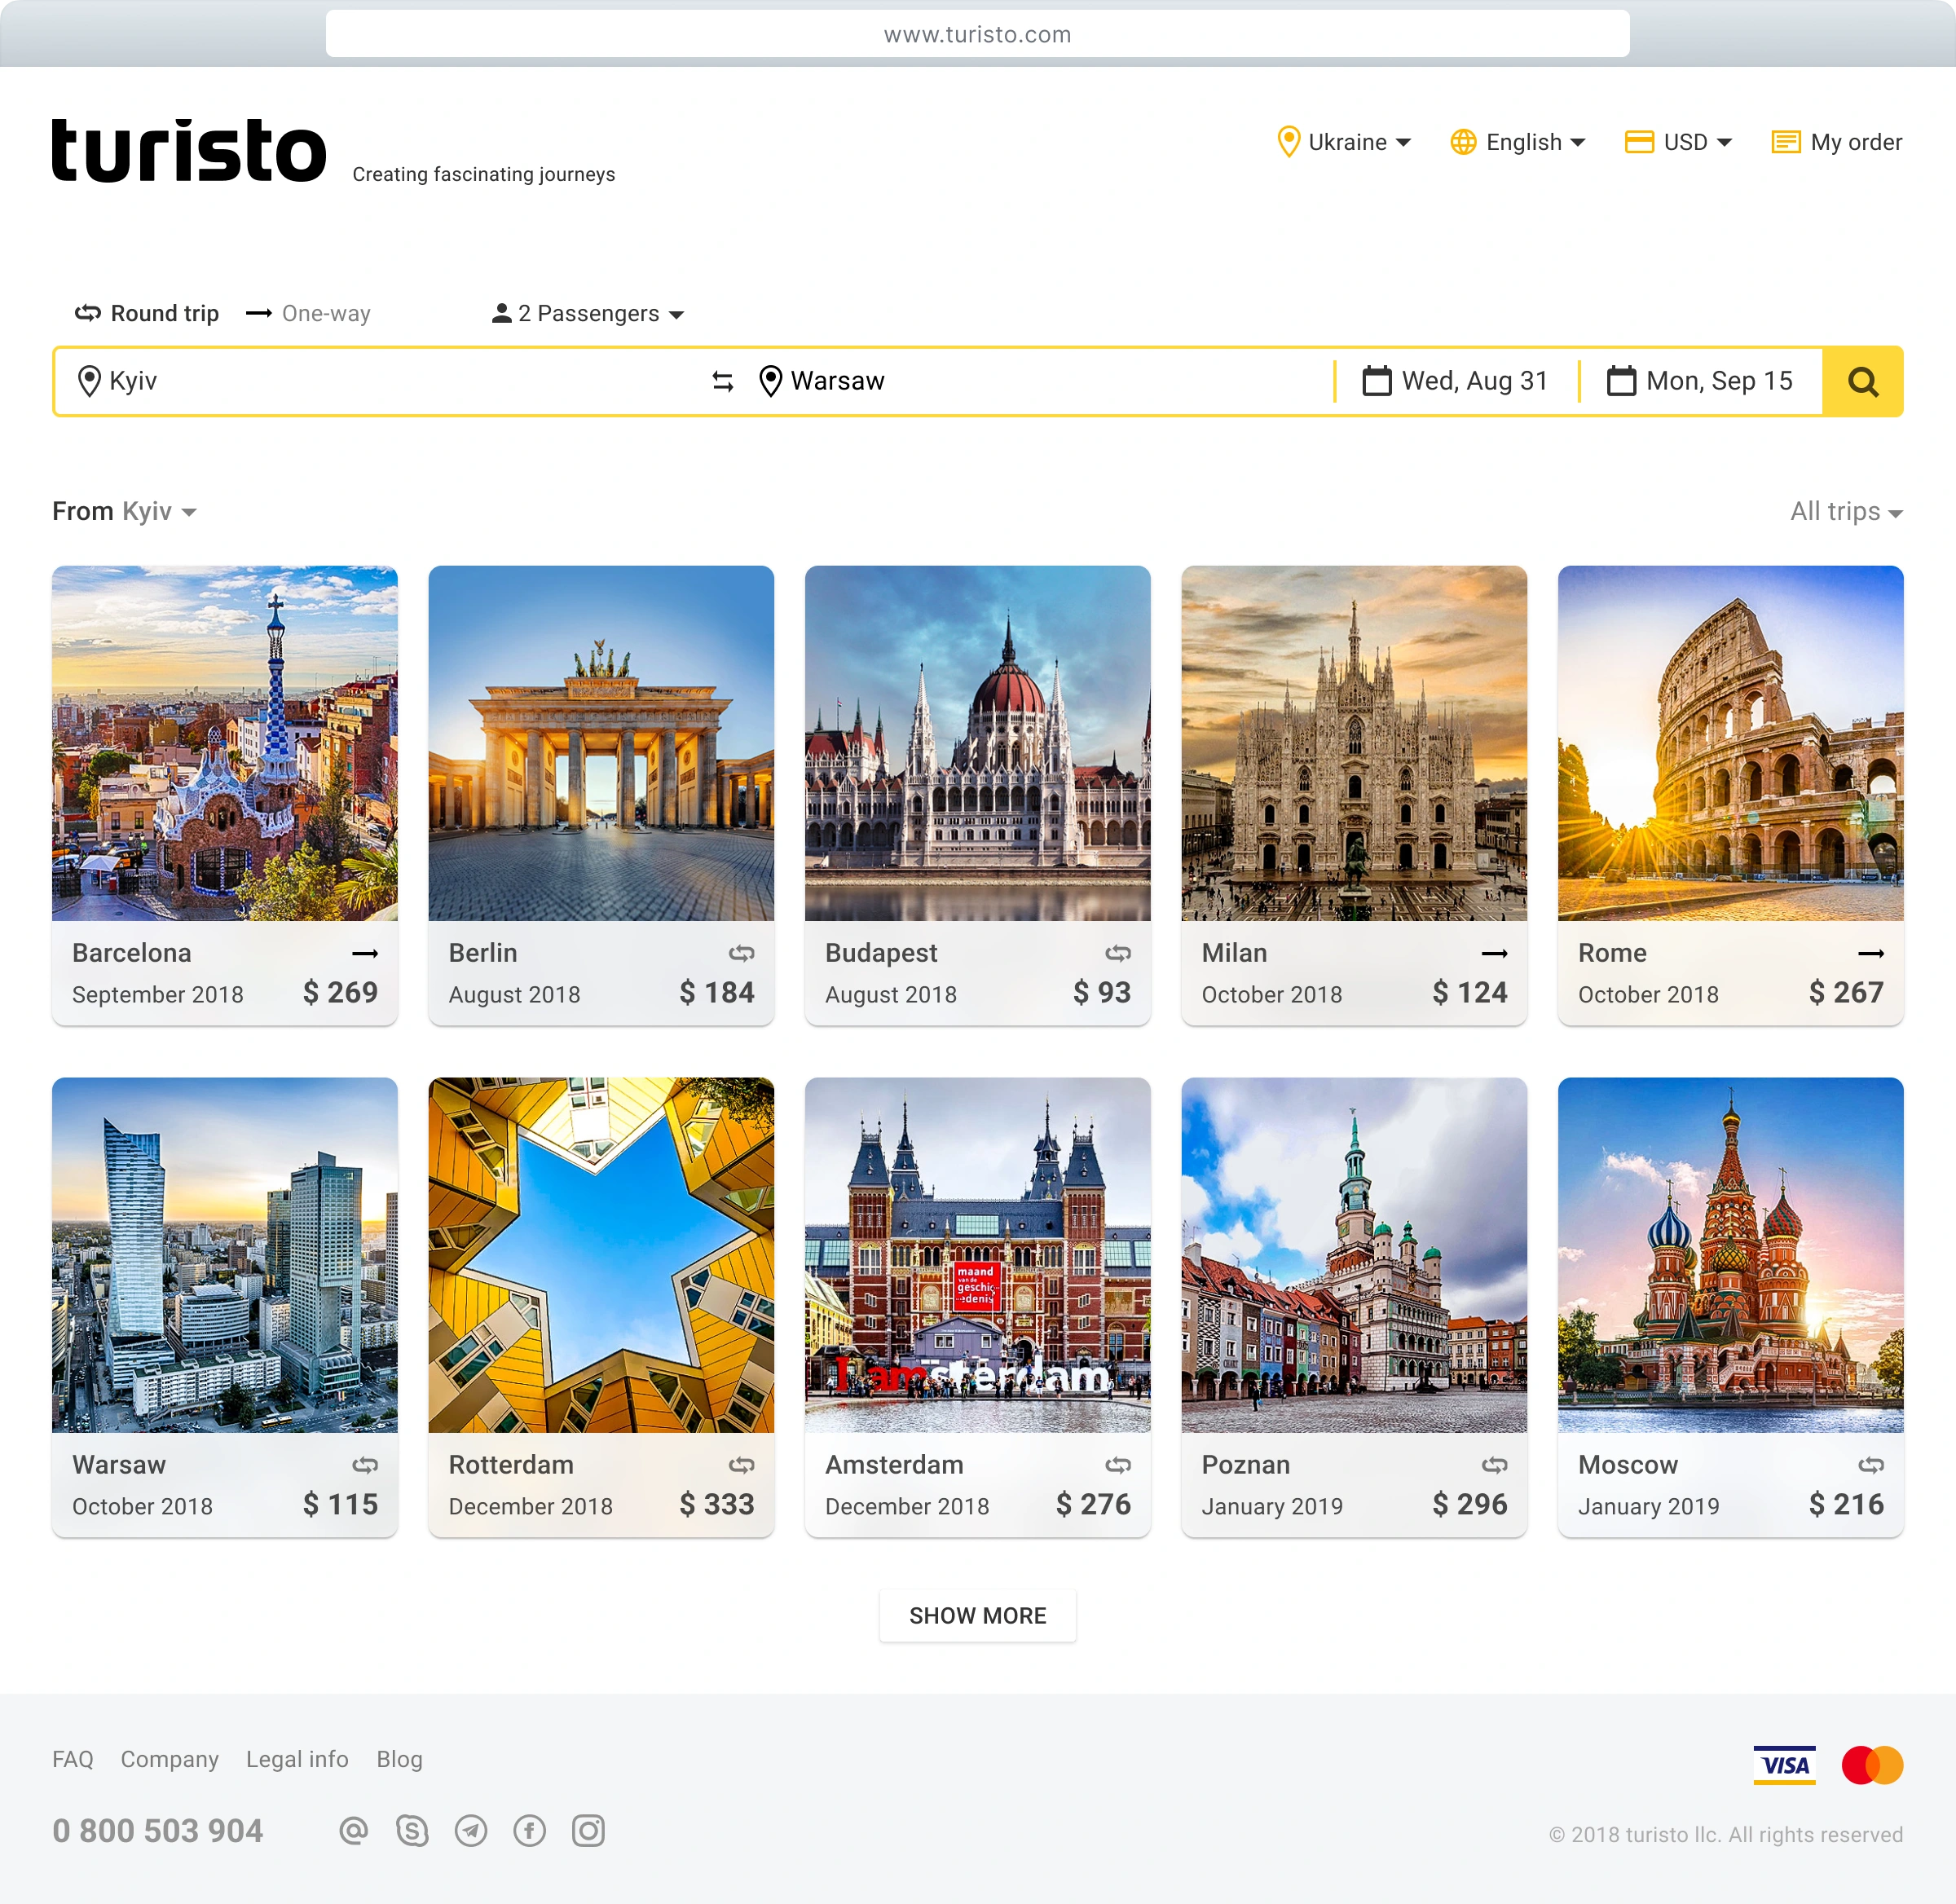Click the browser address bar www.turisto.com
Image resolution: width=1956 pixels, height=1904 pixels.
tap(977, 34)
